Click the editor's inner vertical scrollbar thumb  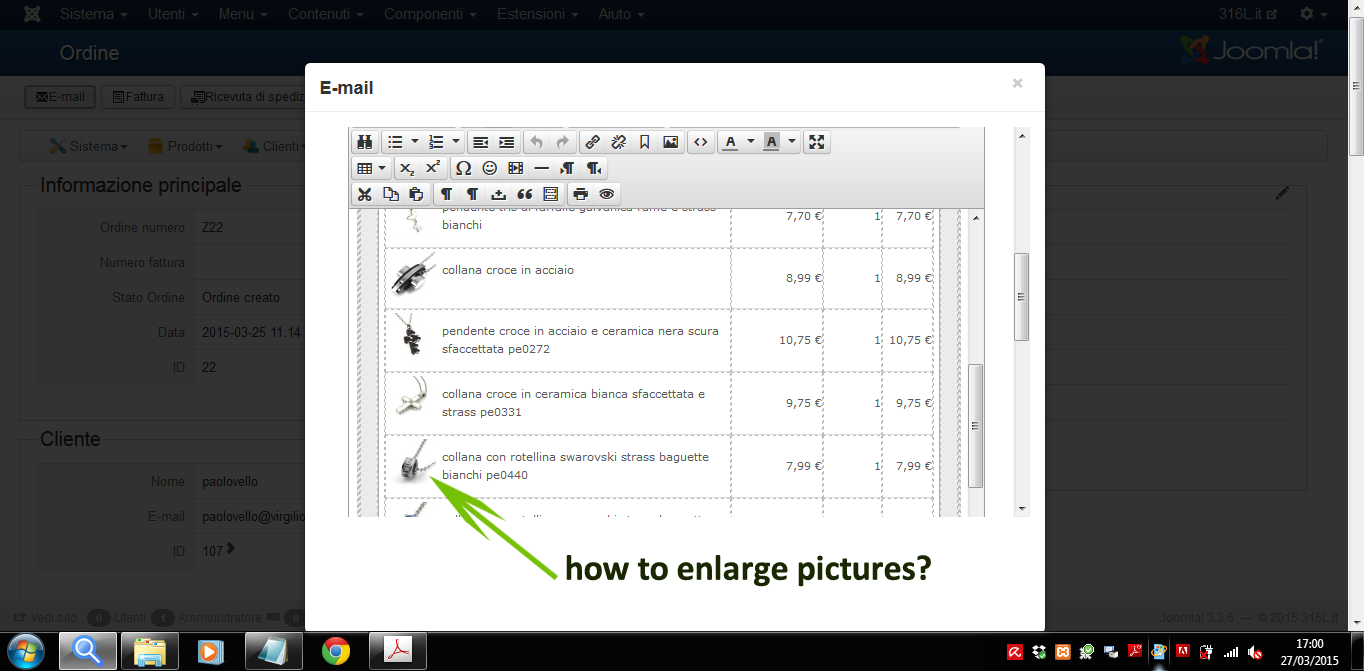[976, 425]
